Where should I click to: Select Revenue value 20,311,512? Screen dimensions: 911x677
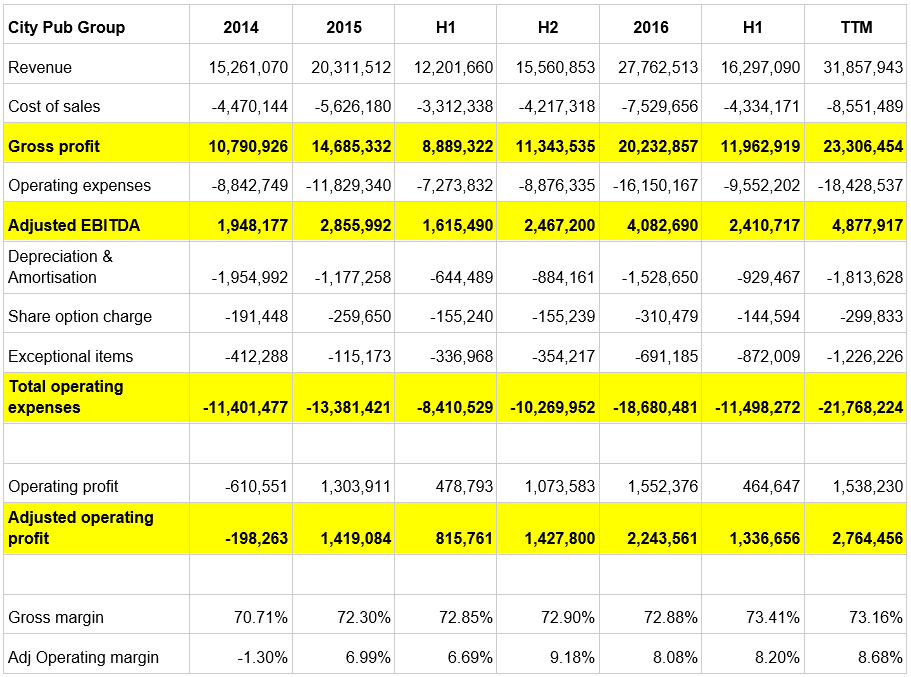(351, 67)
